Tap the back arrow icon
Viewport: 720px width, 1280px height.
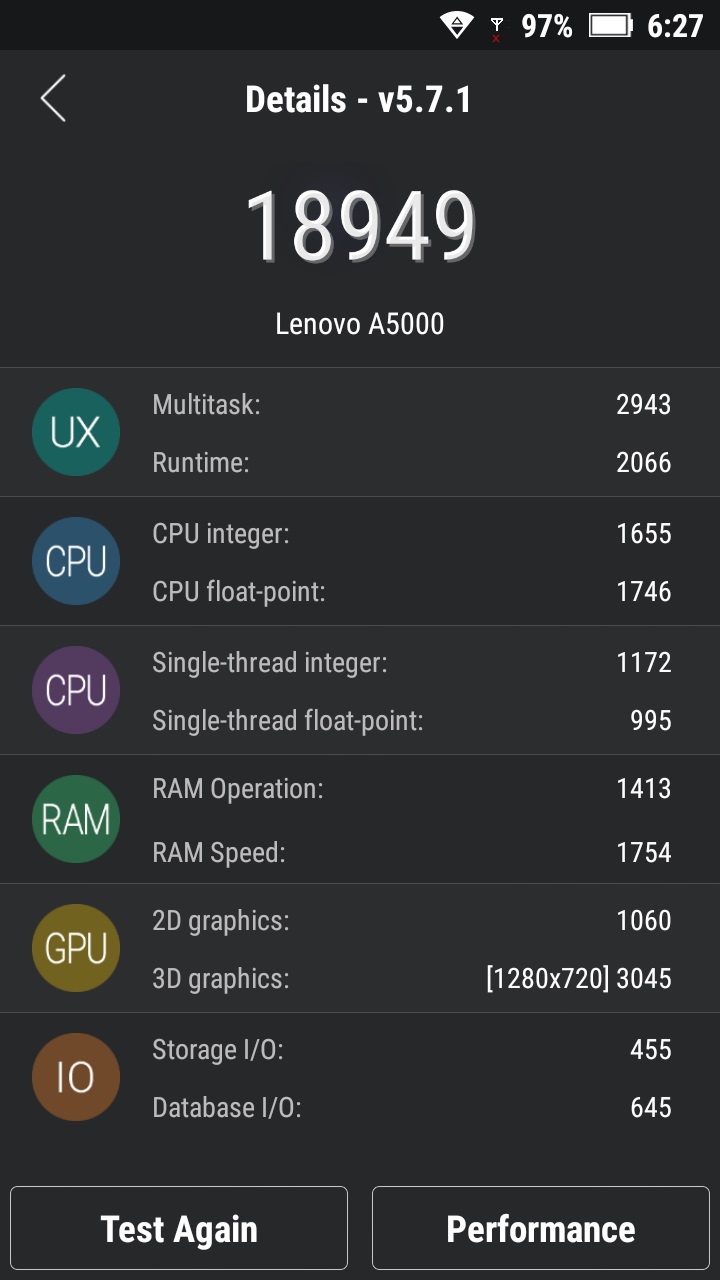(x=53, y=99)
